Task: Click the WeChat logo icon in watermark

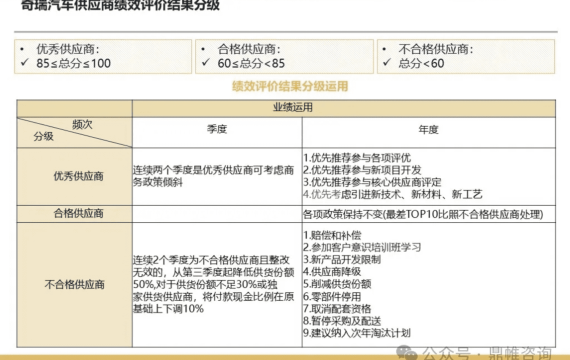Action: point(407,352)
